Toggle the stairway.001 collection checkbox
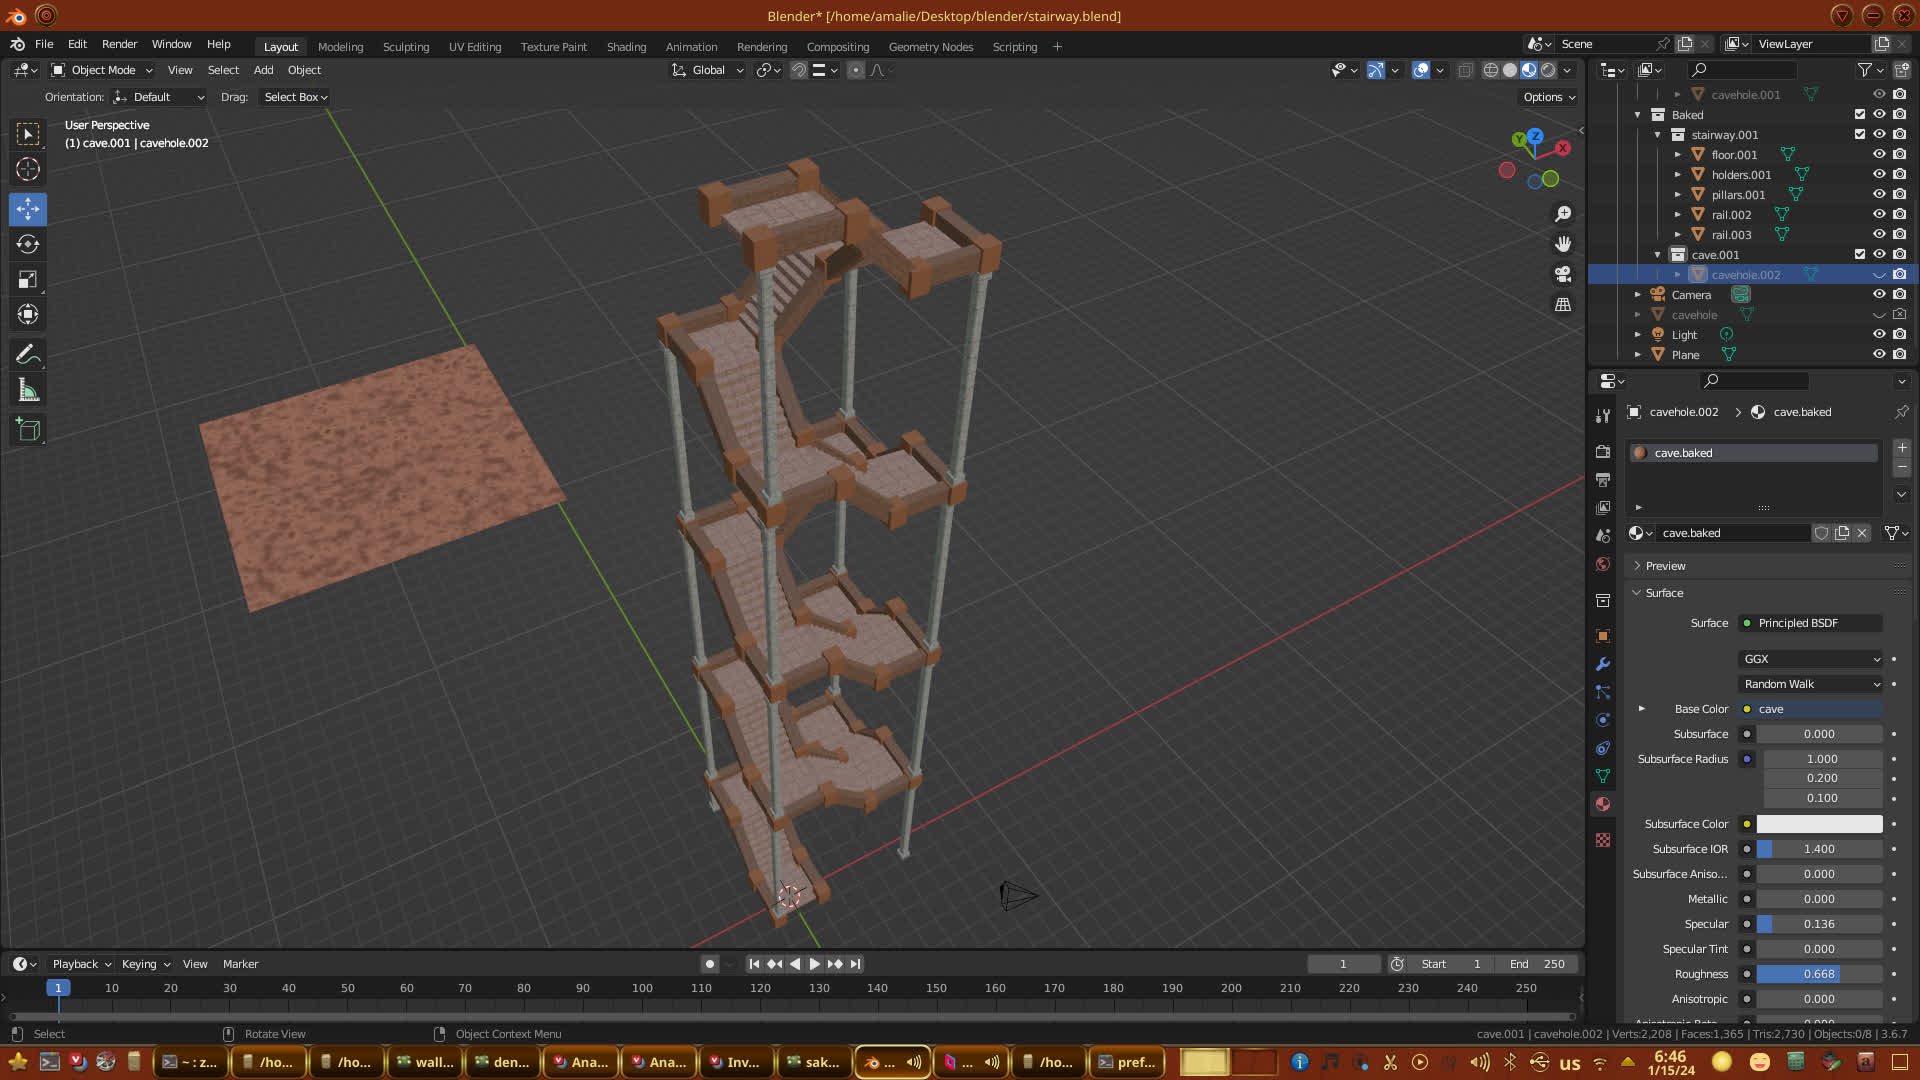This screenshot has width=1920, height=1080. coord(1860,134)
